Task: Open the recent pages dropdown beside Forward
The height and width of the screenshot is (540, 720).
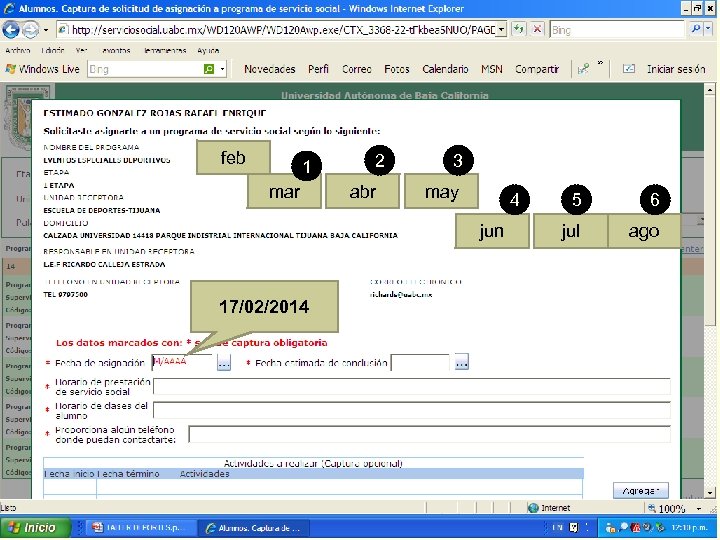Action: tap(46, 30)
